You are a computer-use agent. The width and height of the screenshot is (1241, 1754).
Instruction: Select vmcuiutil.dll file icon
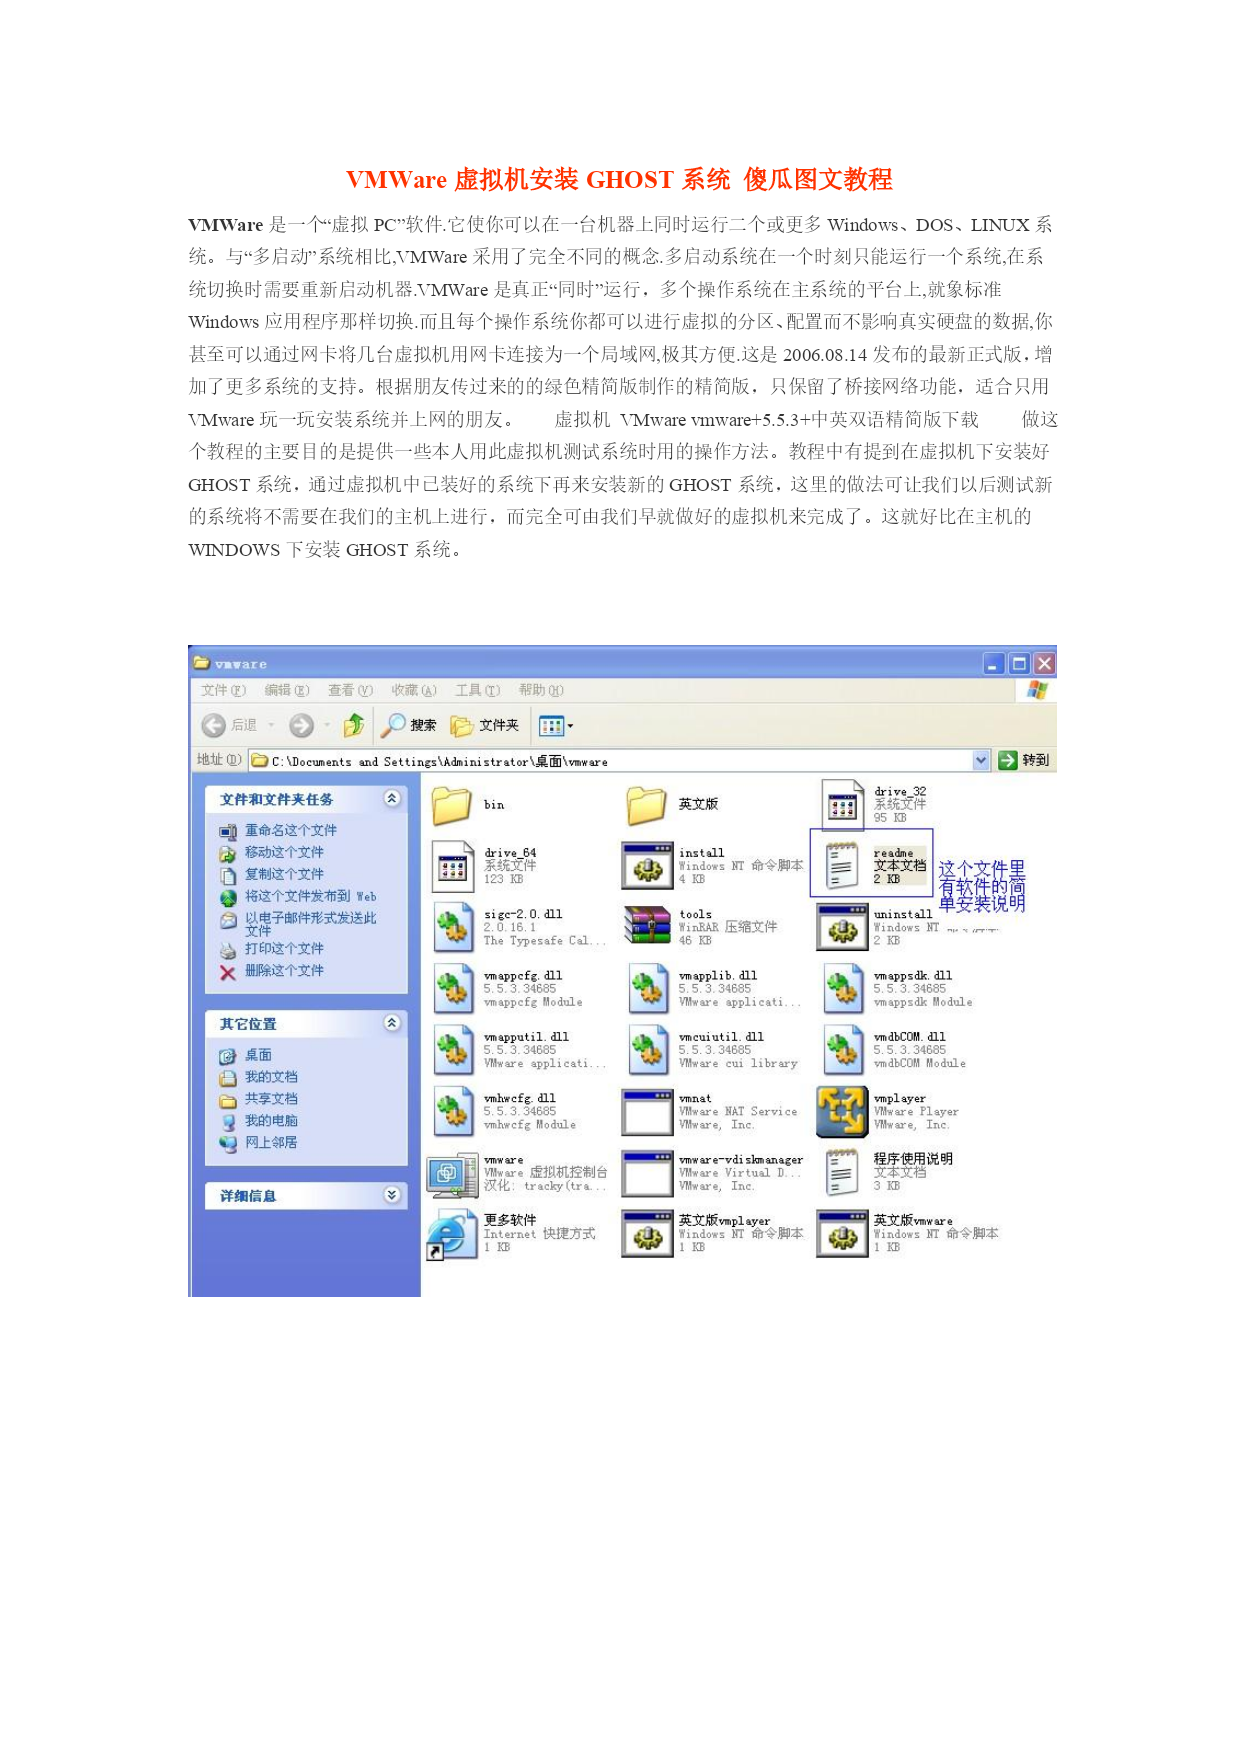coord(647,1051)
